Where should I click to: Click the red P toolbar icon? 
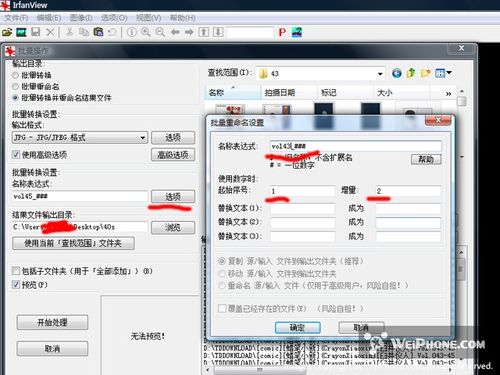coord(282,32)
